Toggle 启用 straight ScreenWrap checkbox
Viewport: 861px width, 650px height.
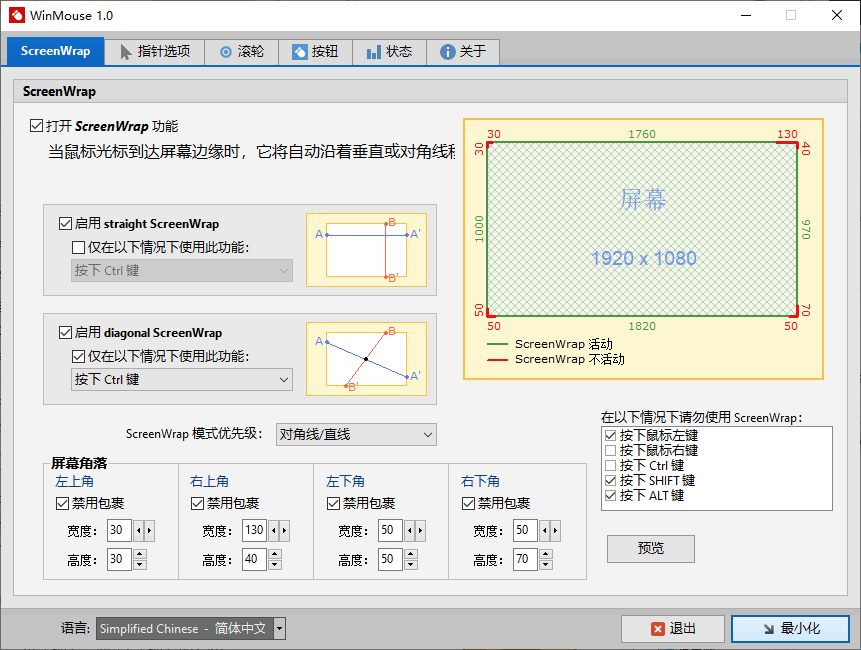coord(65,223)
